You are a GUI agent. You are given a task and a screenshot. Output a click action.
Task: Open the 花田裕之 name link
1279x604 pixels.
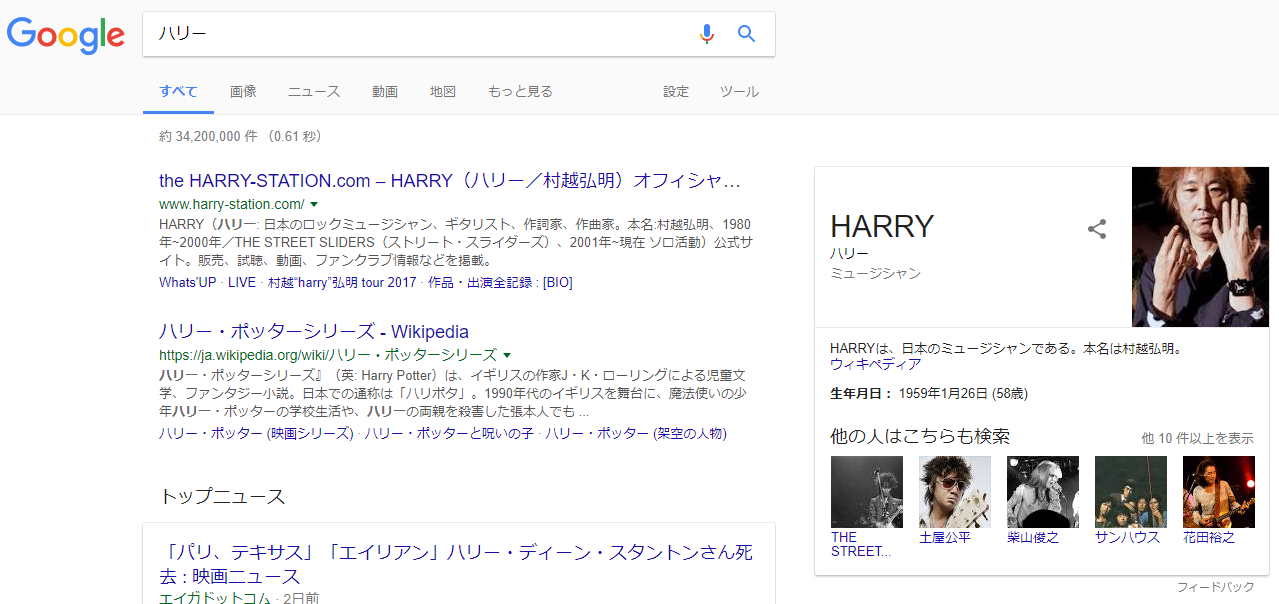(x=1209, y=537)
